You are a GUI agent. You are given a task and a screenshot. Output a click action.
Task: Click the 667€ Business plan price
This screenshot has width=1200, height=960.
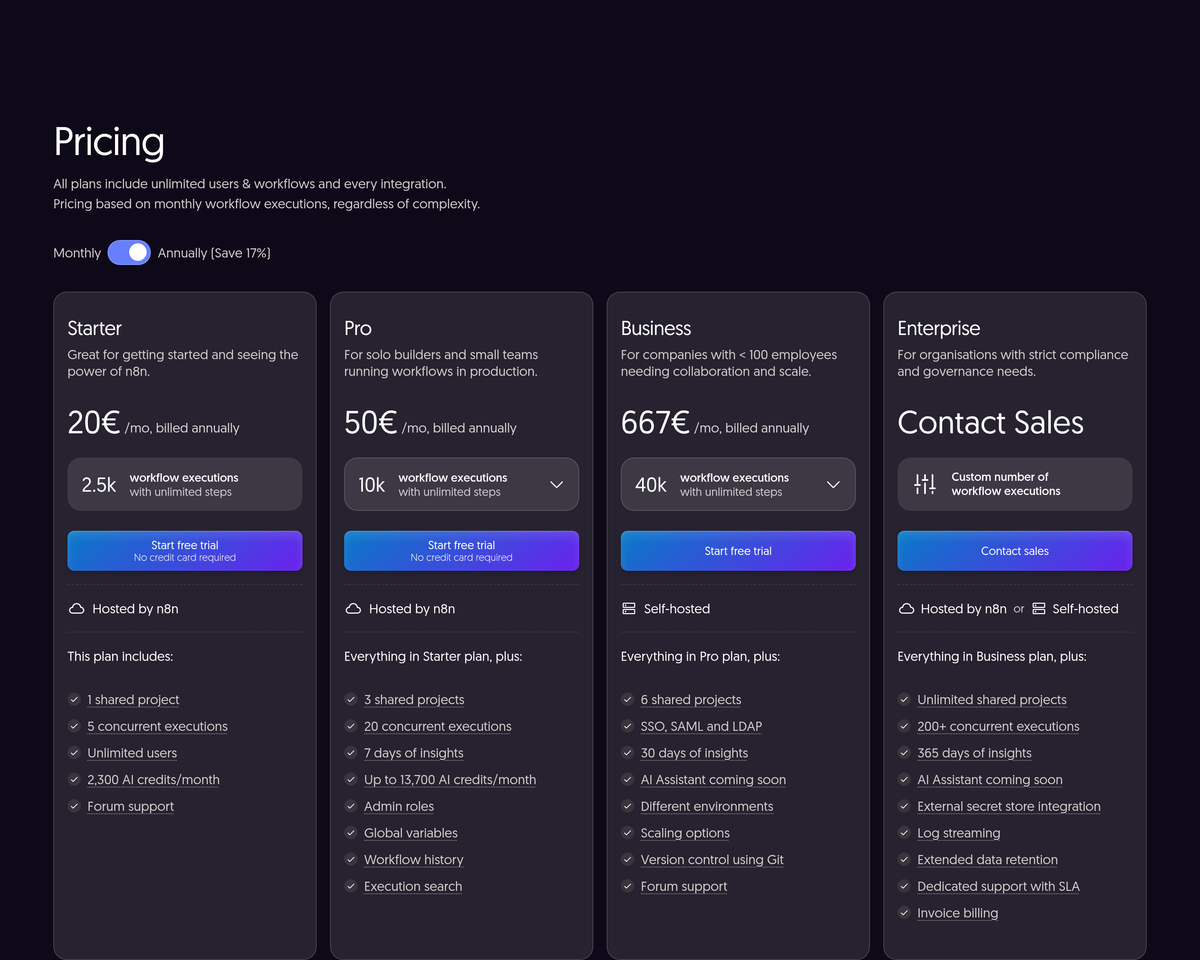pyautogui.click(x=655, y=423)
